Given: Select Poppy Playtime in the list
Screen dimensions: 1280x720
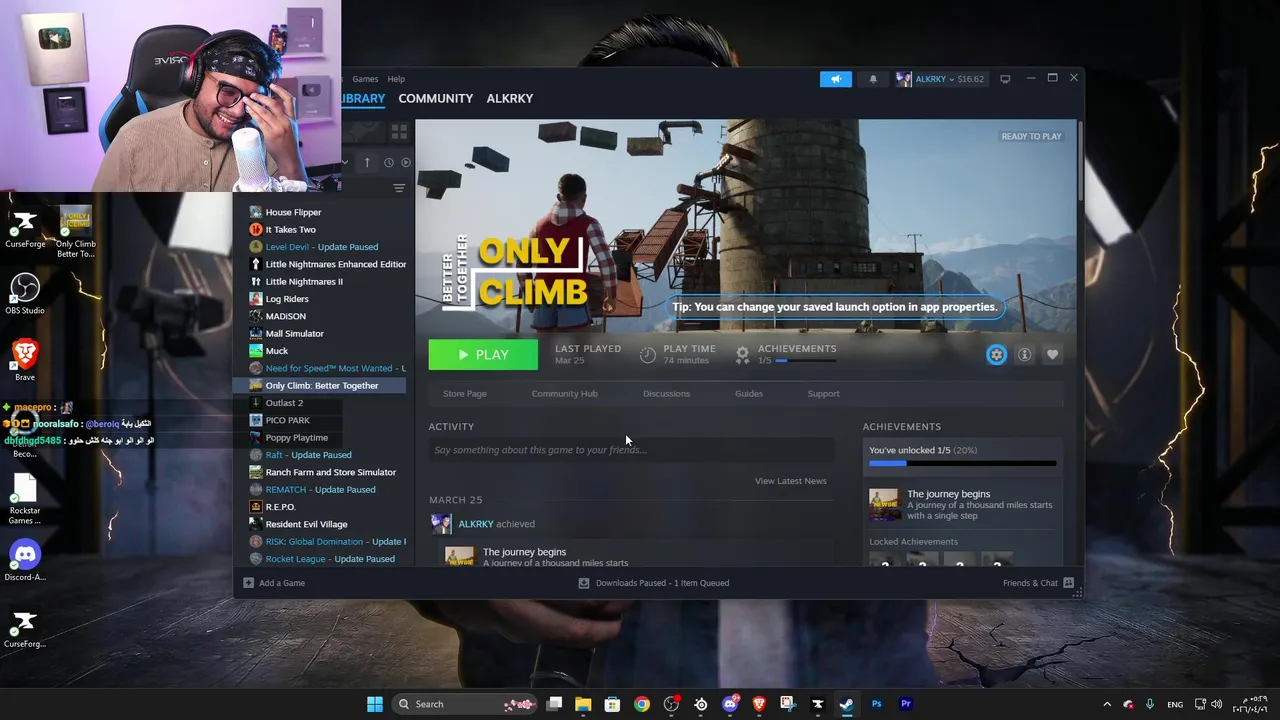Looking at the screenshot, I should 296,437.
